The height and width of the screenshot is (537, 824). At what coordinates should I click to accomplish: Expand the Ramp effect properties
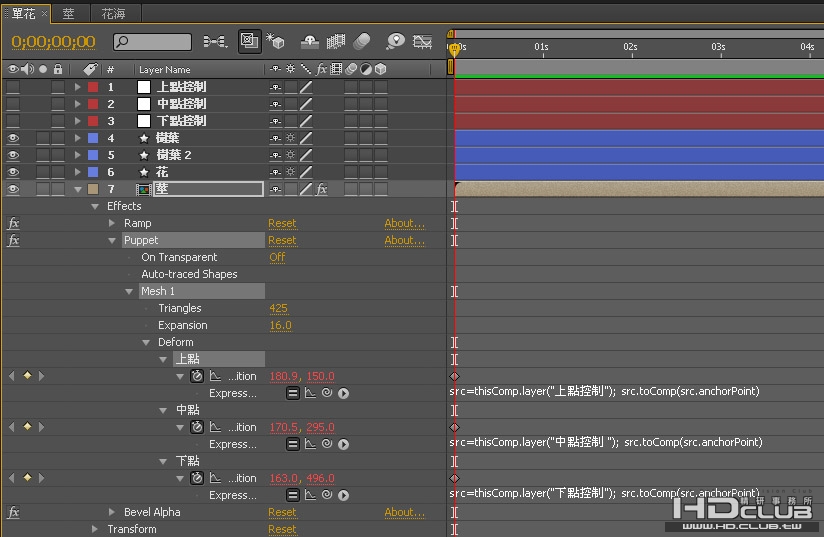(112, 223)
